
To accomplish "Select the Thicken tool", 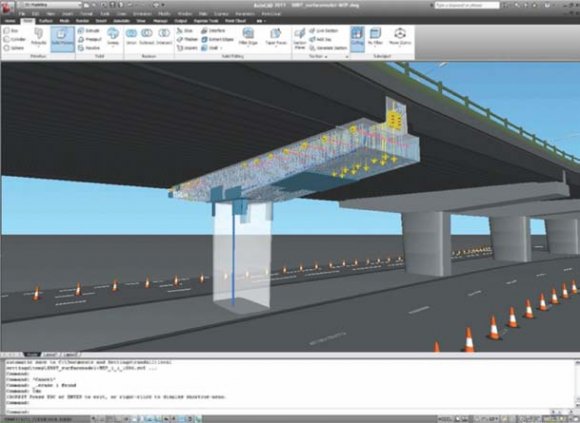I will click(187, 39).
